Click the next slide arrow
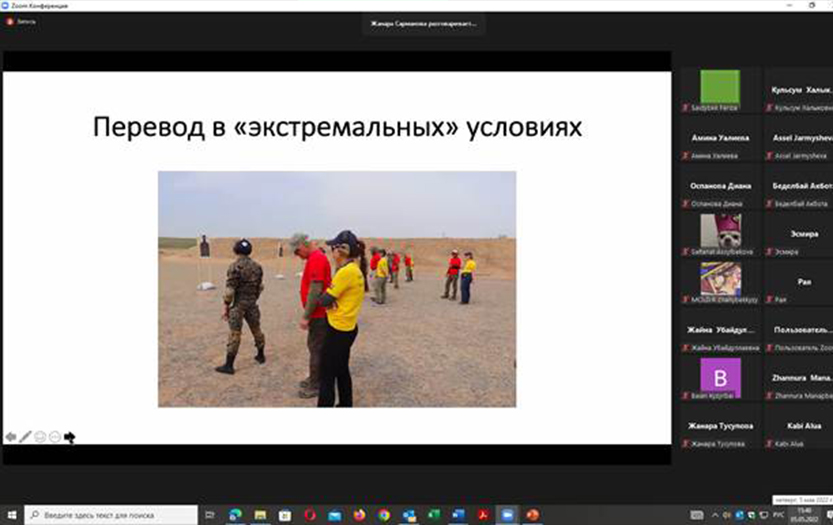The width and height of the screenshot is (833, 525). coord(69,437)
